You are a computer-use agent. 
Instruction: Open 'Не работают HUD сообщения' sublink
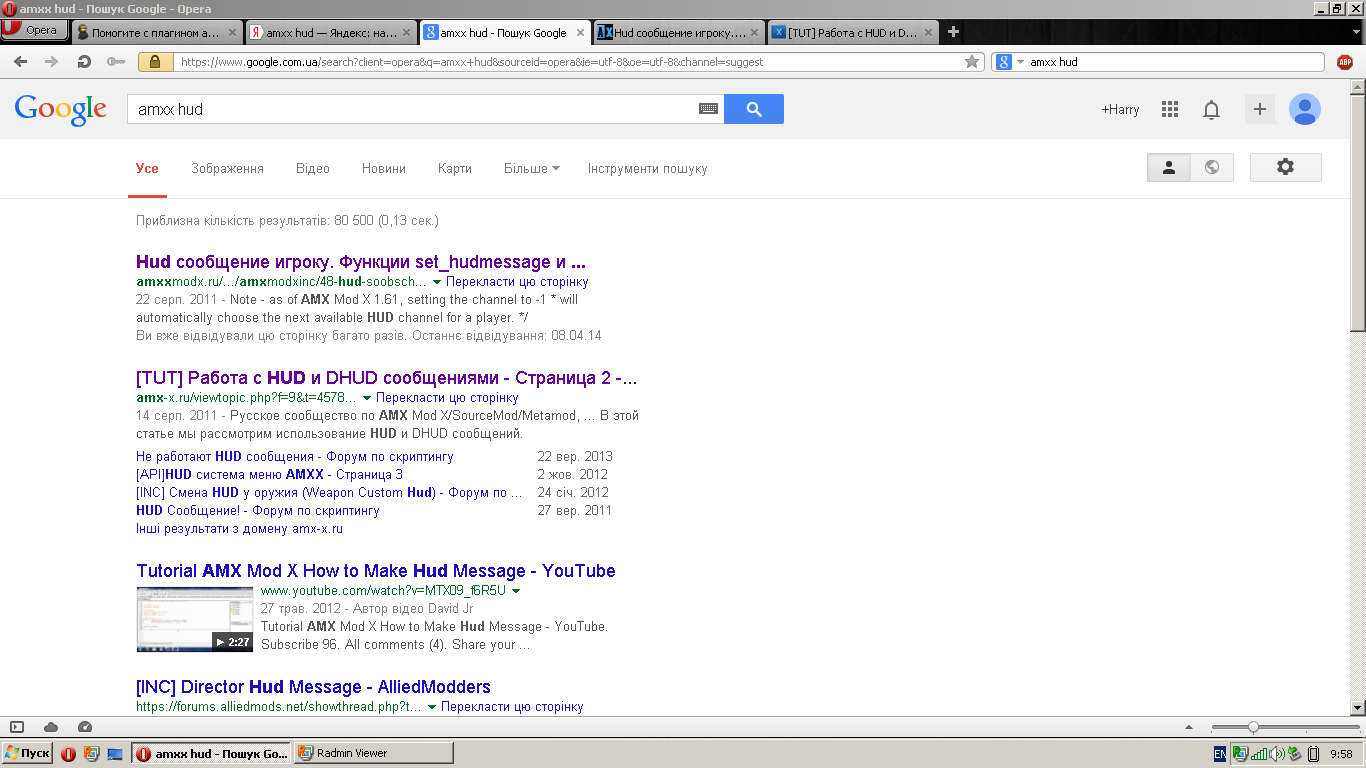tap(295, 456)
